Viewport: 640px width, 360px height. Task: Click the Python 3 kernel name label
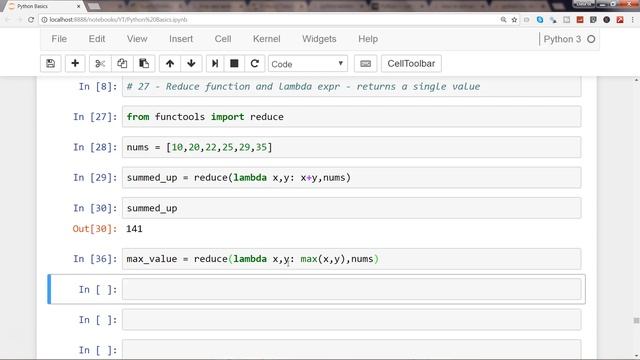point(562,39)
